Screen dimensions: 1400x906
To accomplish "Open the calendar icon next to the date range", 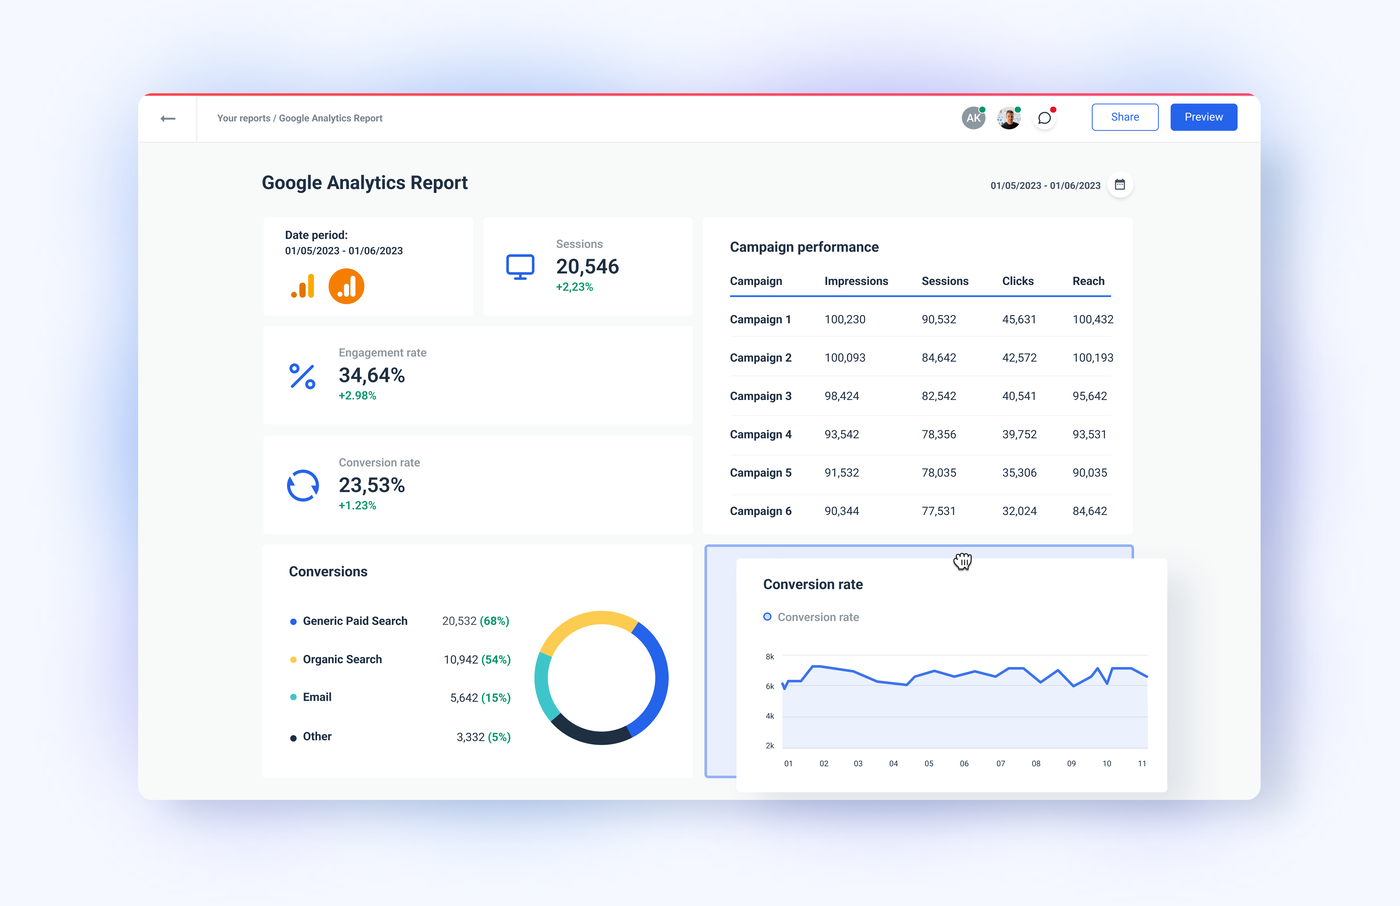I will coord(1120,184).
